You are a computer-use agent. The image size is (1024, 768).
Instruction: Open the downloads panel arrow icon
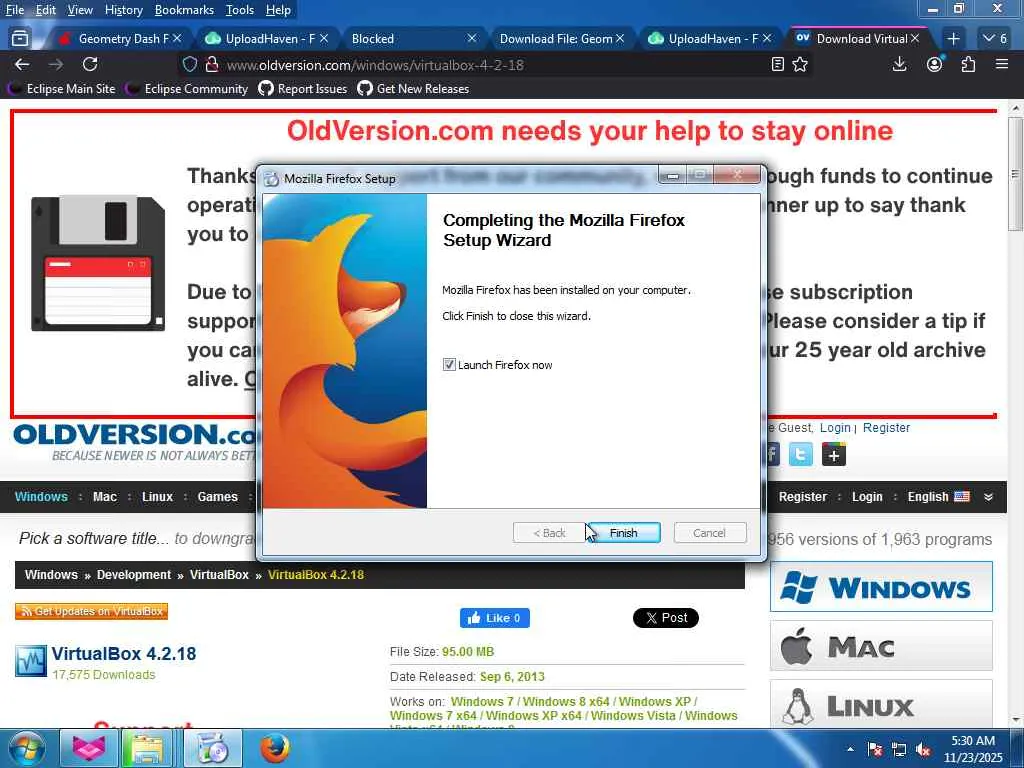coord(899,64)
